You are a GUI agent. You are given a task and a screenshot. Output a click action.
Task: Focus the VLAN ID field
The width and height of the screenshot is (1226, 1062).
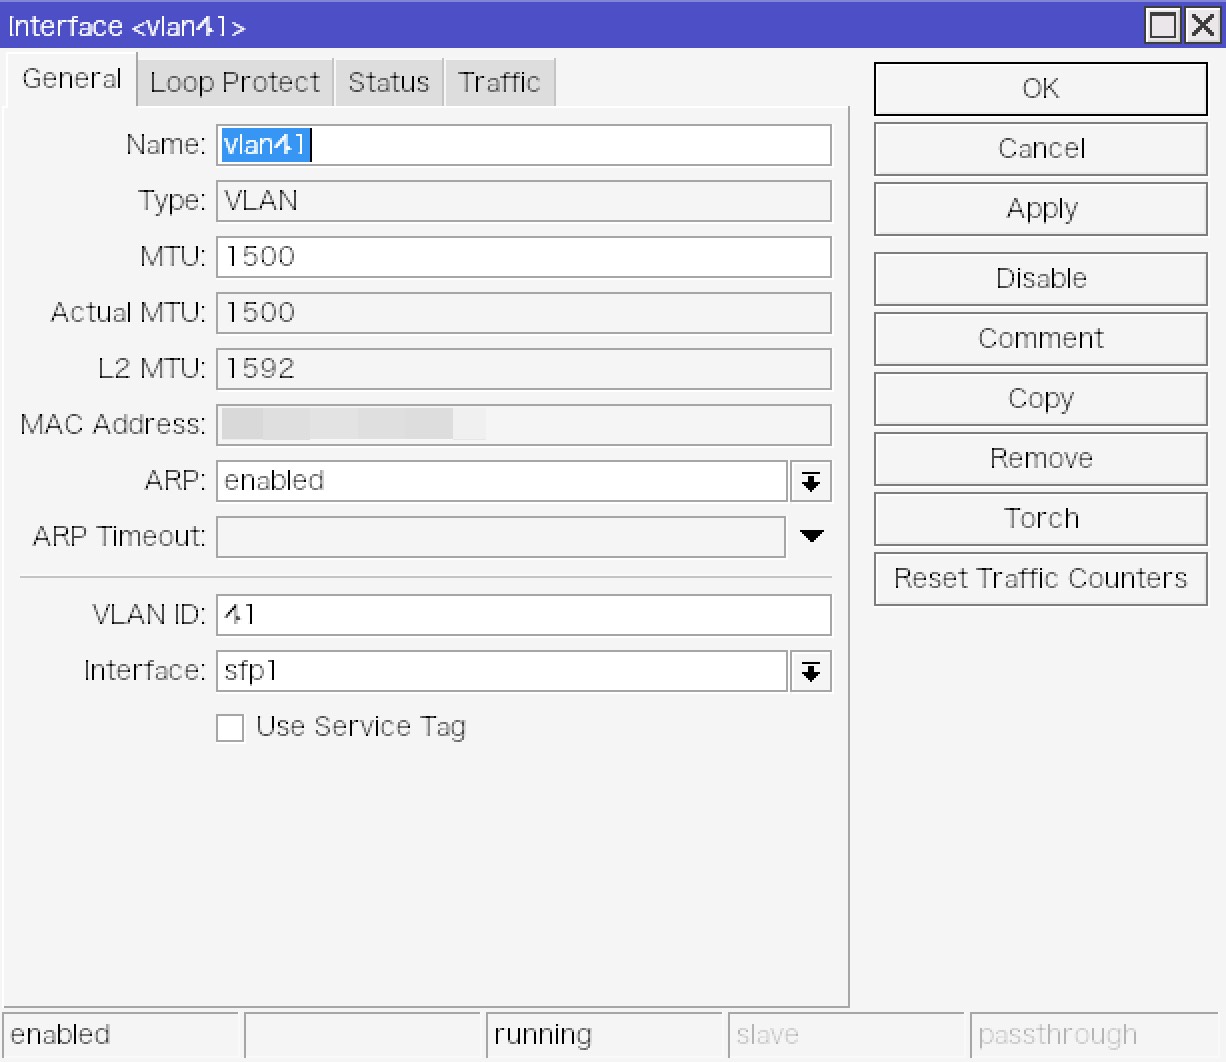(523, 615)
